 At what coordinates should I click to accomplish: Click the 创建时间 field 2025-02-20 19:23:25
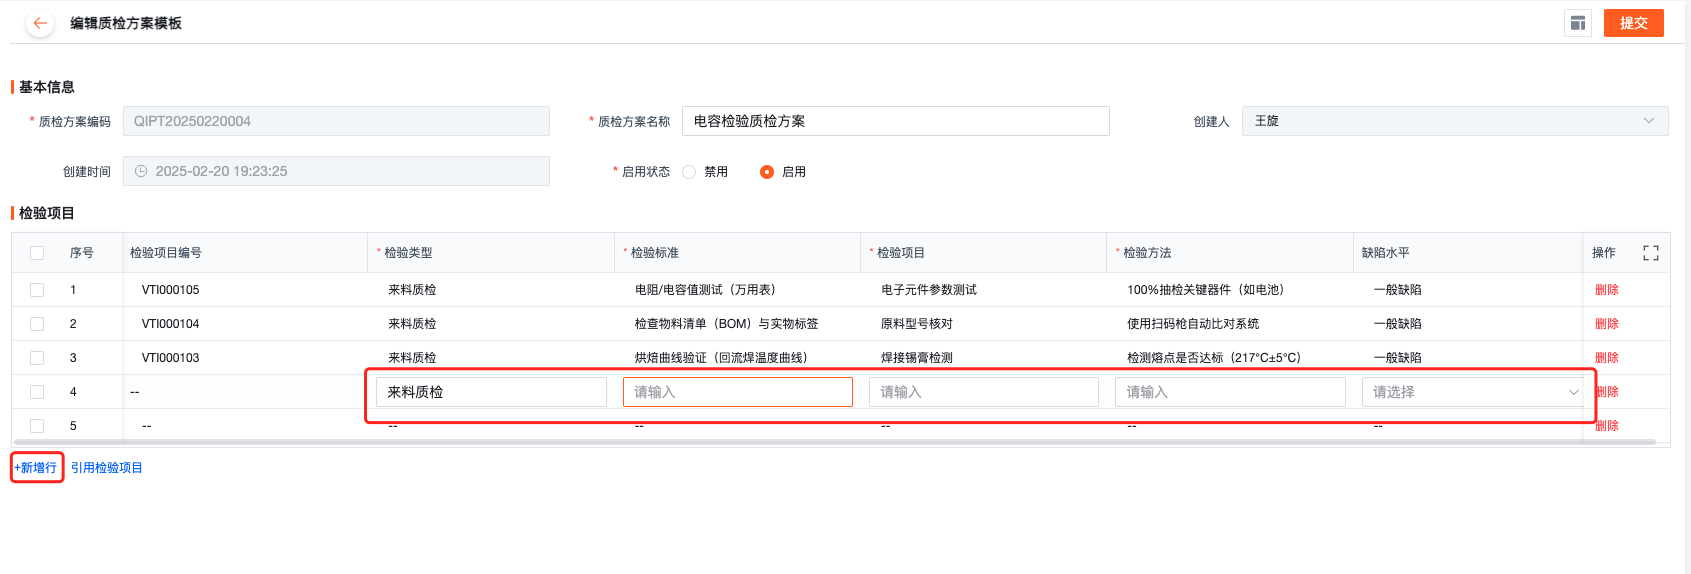pyautogui.click(x=336, y=171)
